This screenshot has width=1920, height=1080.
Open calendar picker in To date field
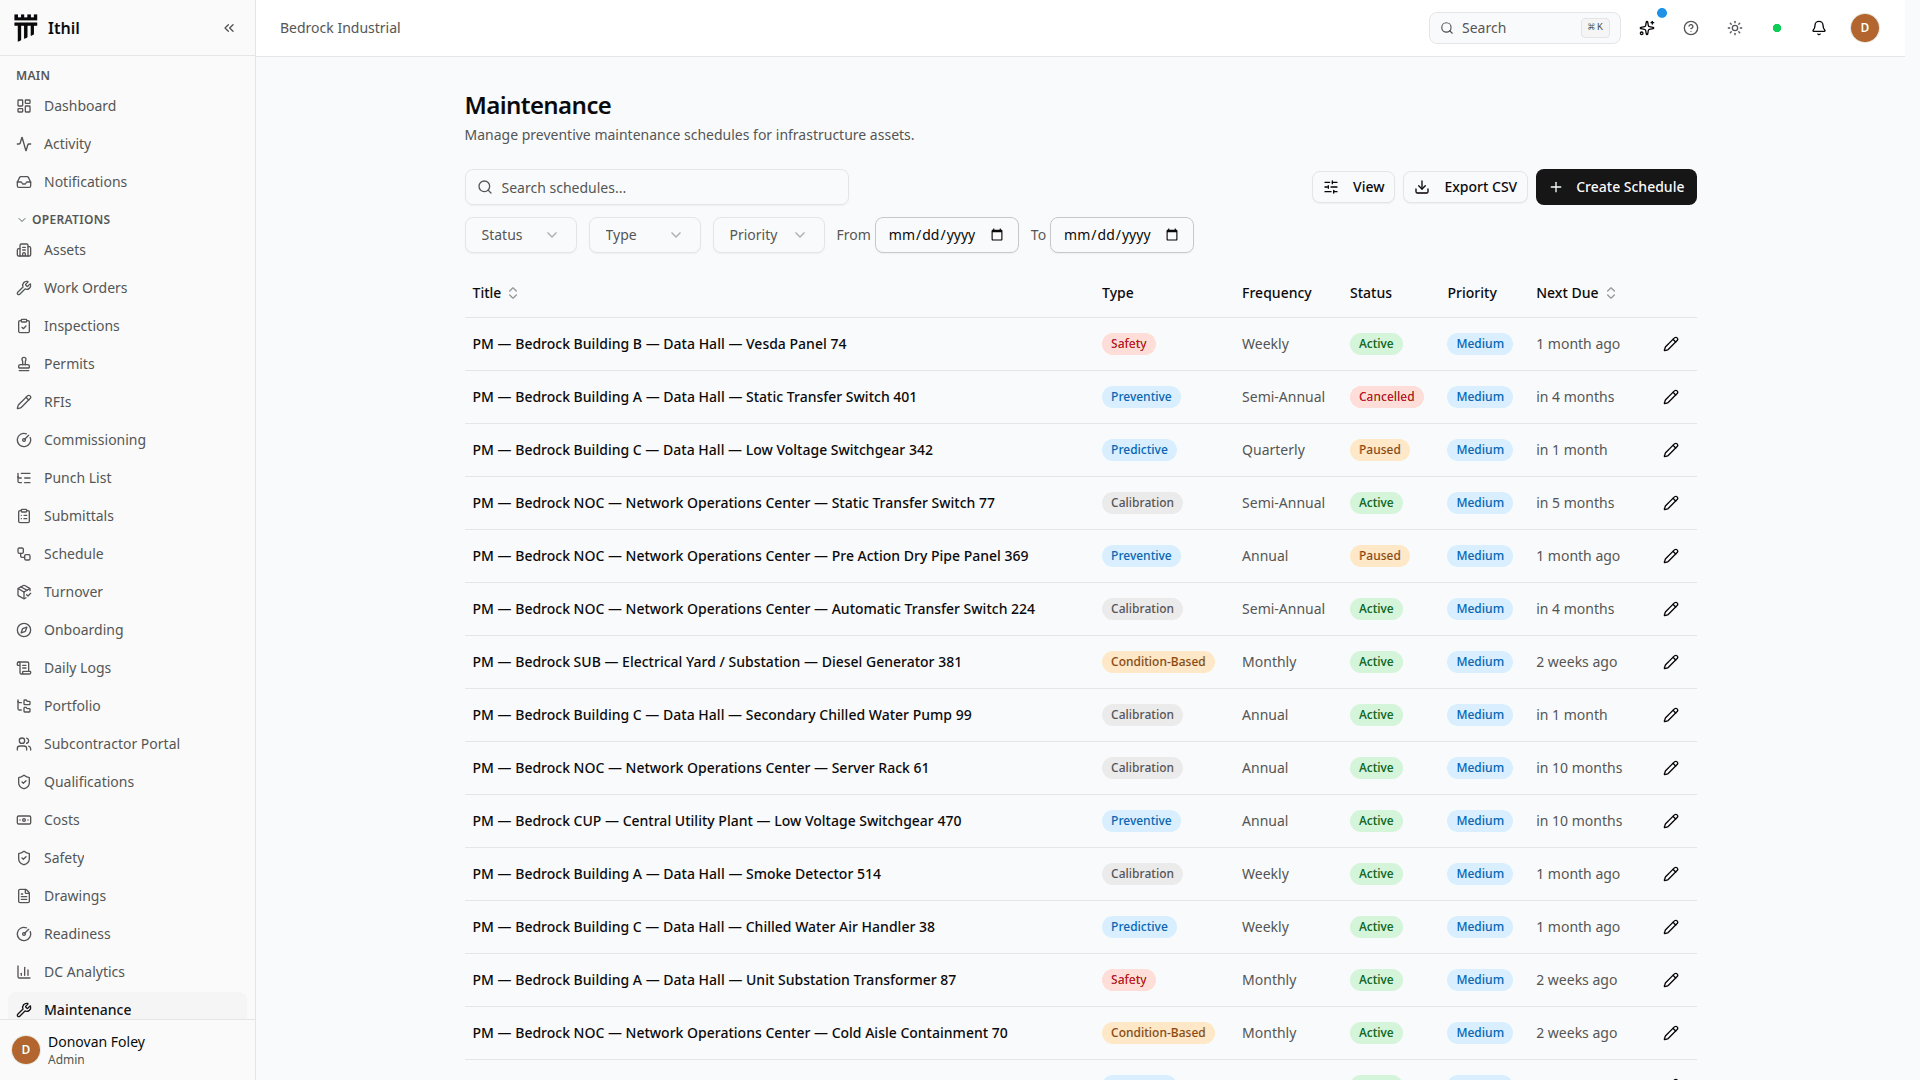[x=1172, y=235]
